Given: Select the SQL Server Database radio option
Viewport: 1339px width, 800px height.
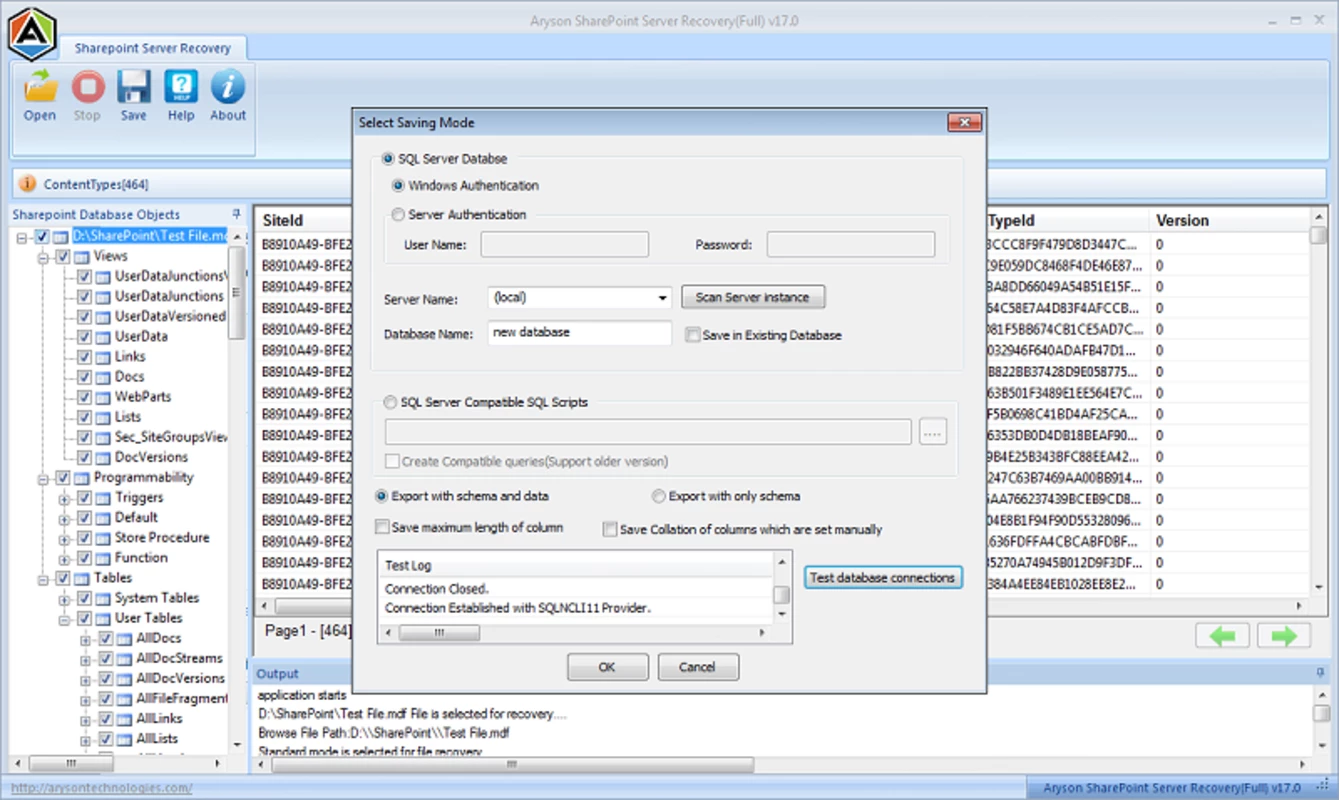Looking at the screenshot, I should point(389,159).
